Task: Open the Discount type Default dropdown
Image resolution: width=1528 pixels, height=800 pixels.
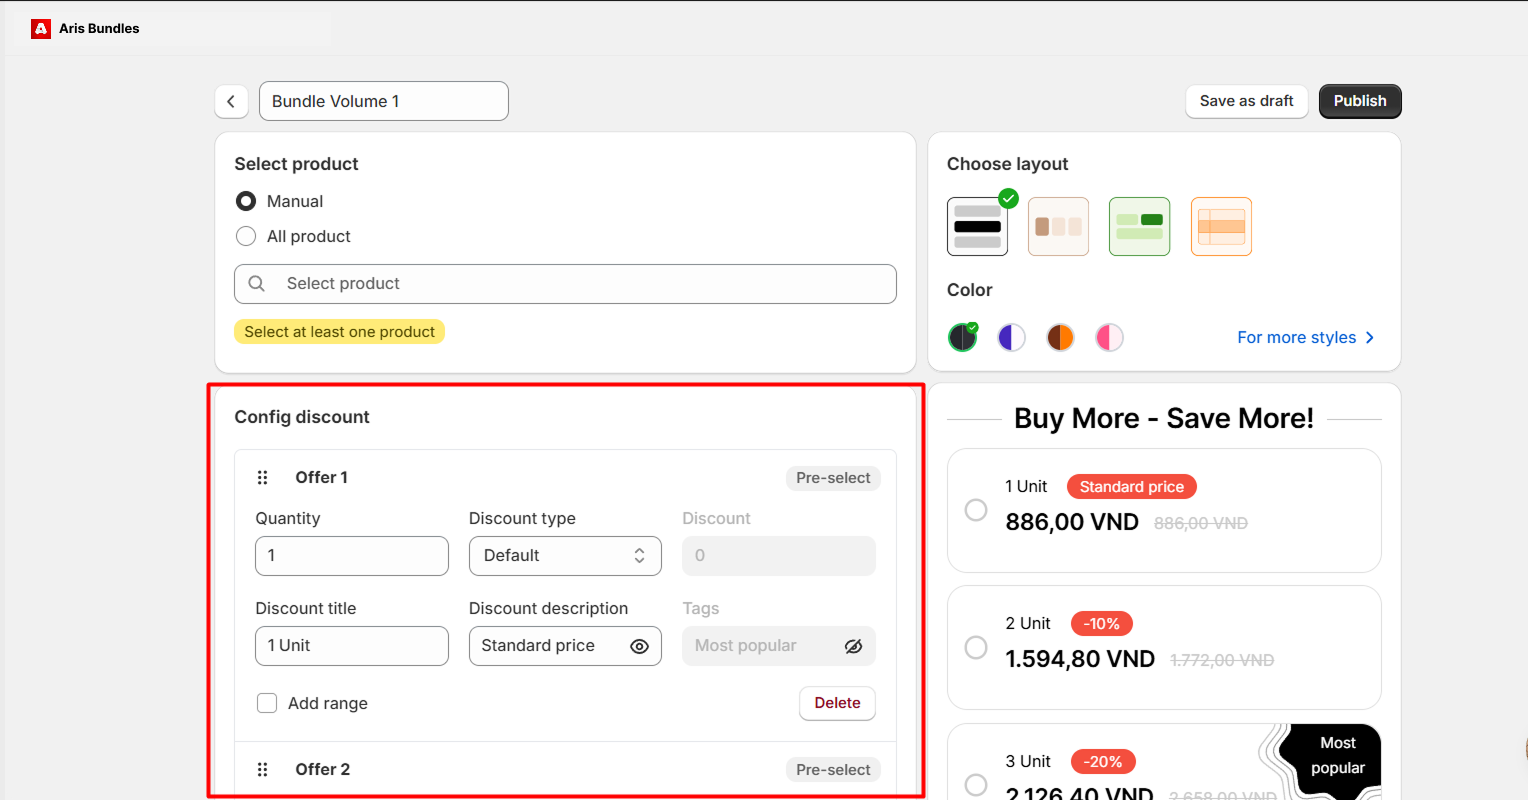Action: click(565, 556)
